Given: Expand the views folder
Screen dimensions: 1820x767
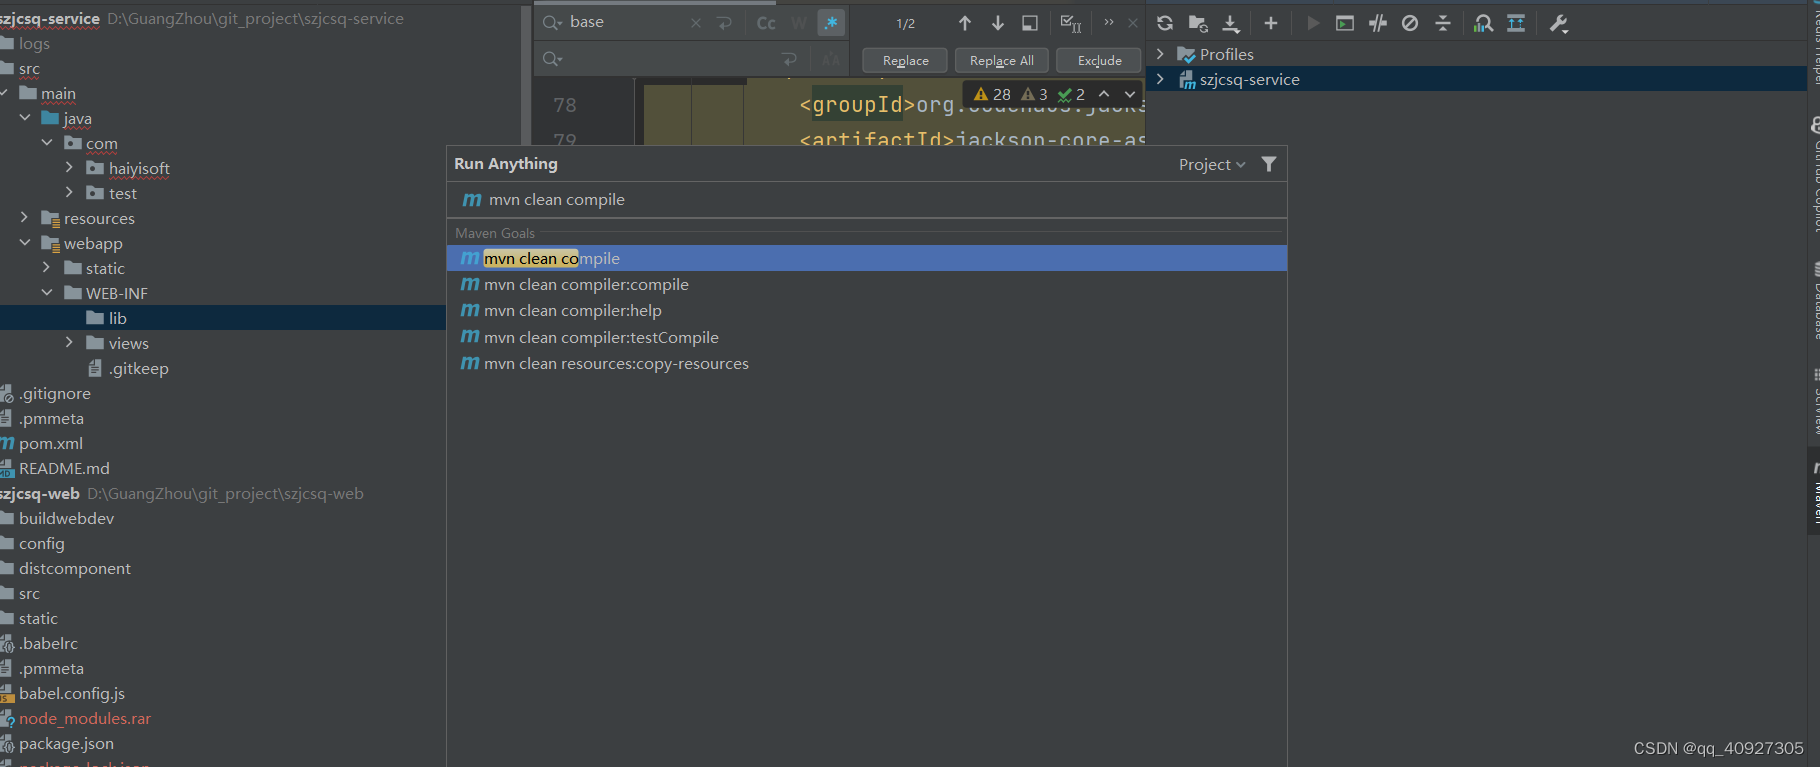Looking at the screenshot, I should click(69, 343).
